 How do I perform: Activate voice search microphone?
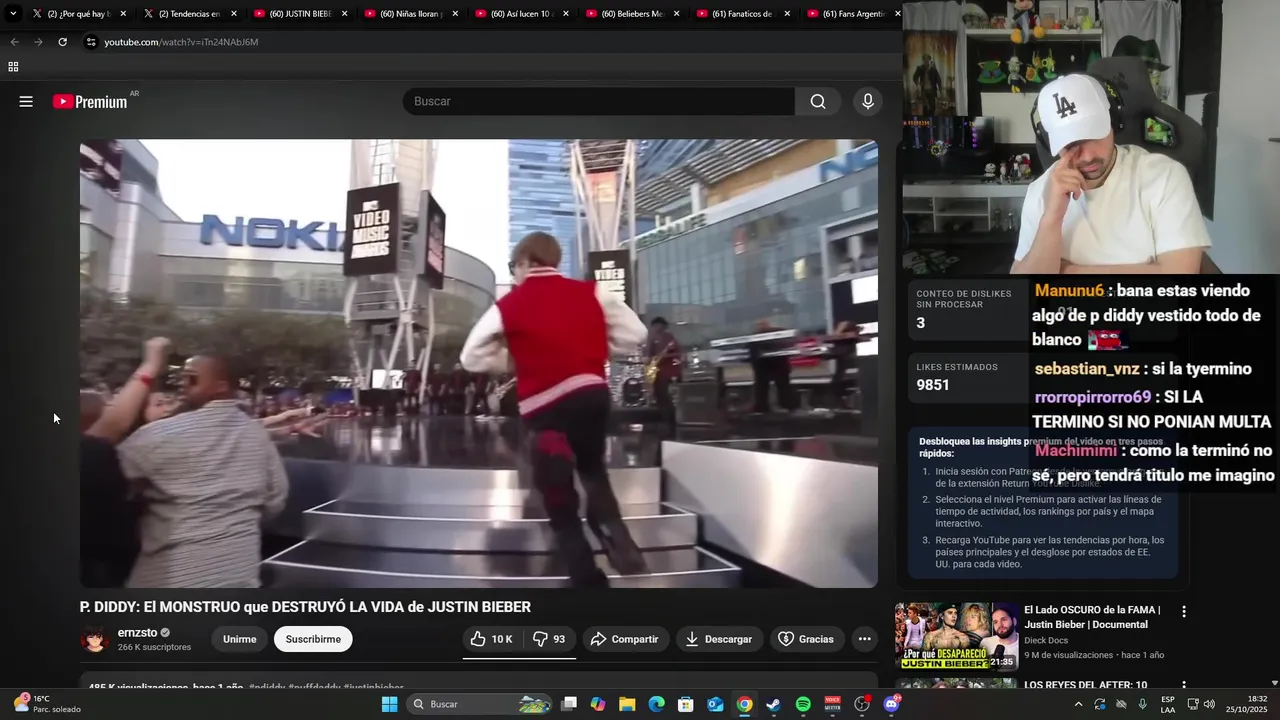coord(868,101)
